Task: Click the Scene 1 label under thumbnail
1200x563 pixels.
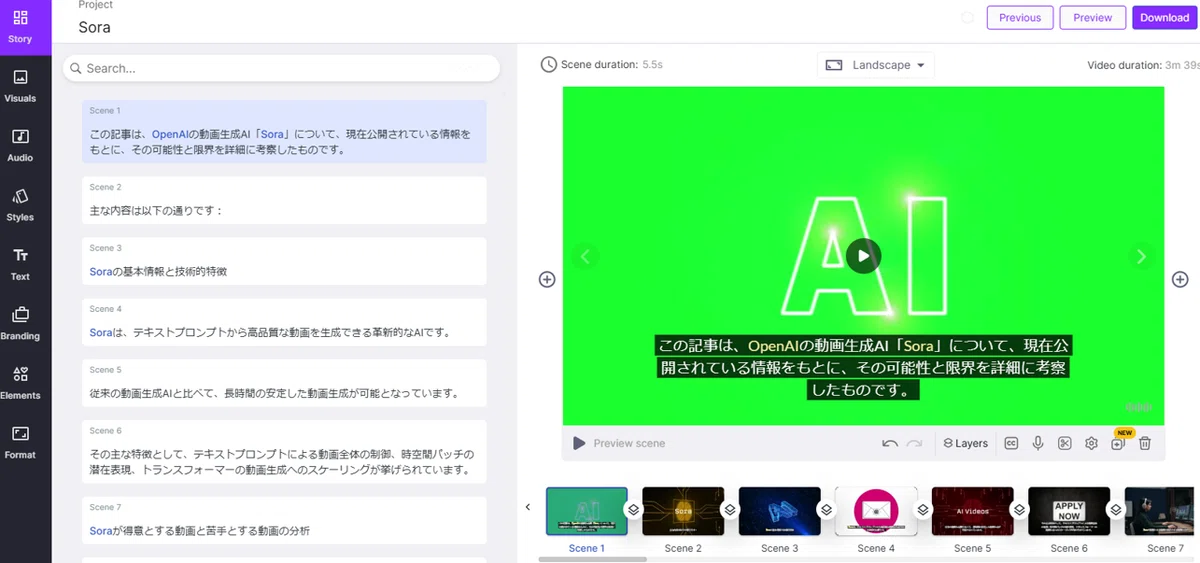Action: pos(587,548)
